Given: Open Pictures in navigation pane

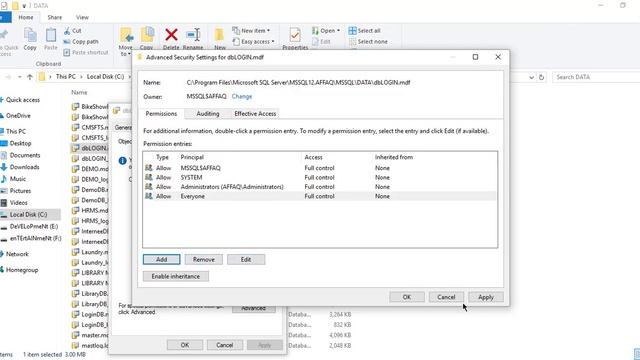Looking at the screenshot, I should point(20,191).
